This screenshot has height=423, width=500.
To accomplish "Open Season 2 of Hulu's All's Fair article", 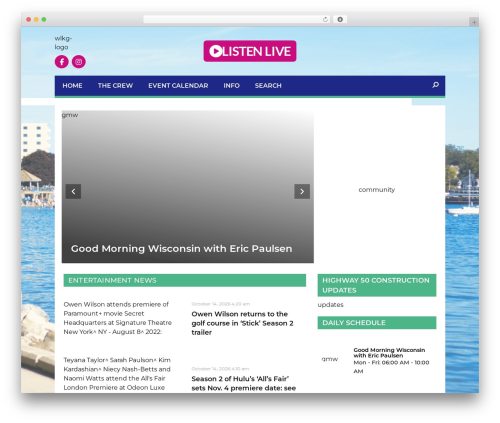I will point(244,383).
